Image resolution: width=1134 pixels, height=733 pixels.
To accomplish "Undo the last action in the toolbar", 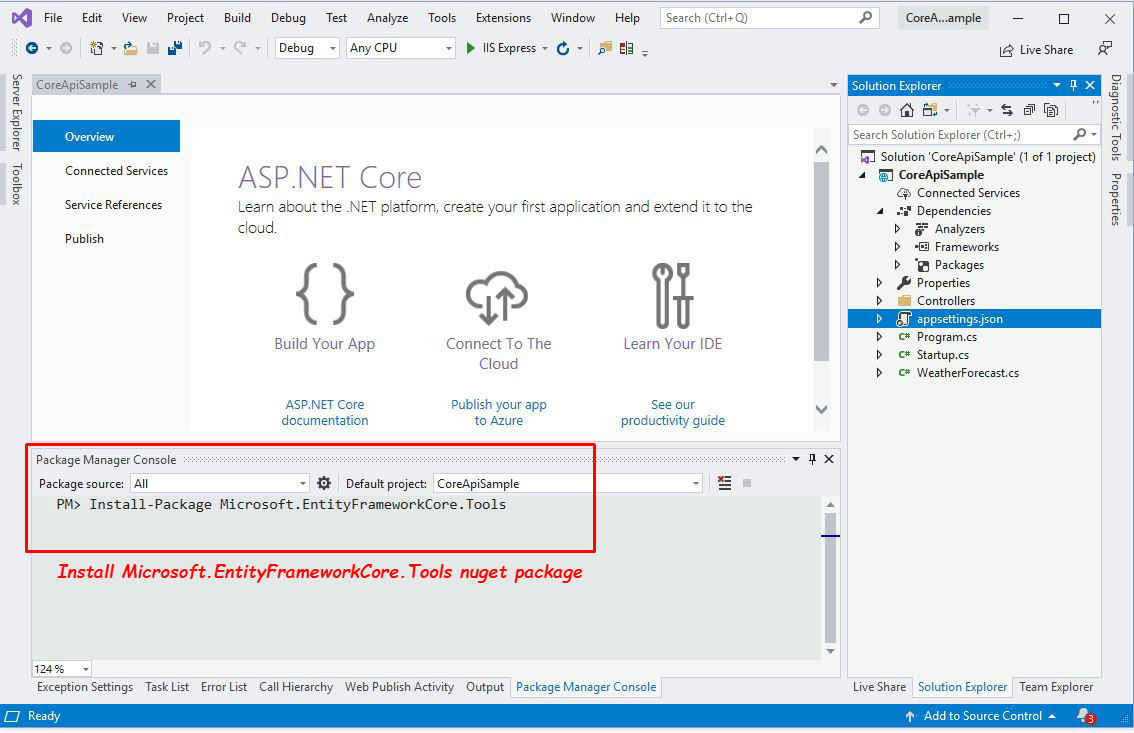I will (x=205, y=48).
